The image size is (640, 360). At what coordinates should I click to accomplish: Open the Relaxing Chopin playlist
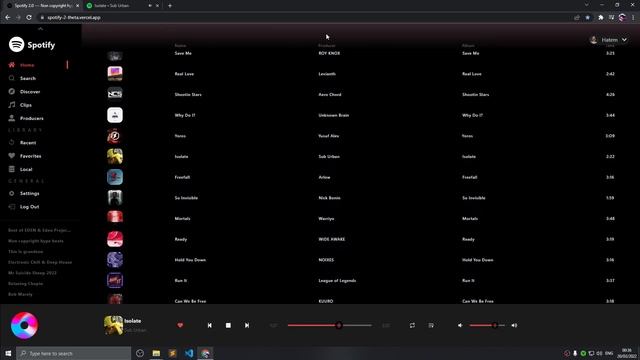(25, 283)
